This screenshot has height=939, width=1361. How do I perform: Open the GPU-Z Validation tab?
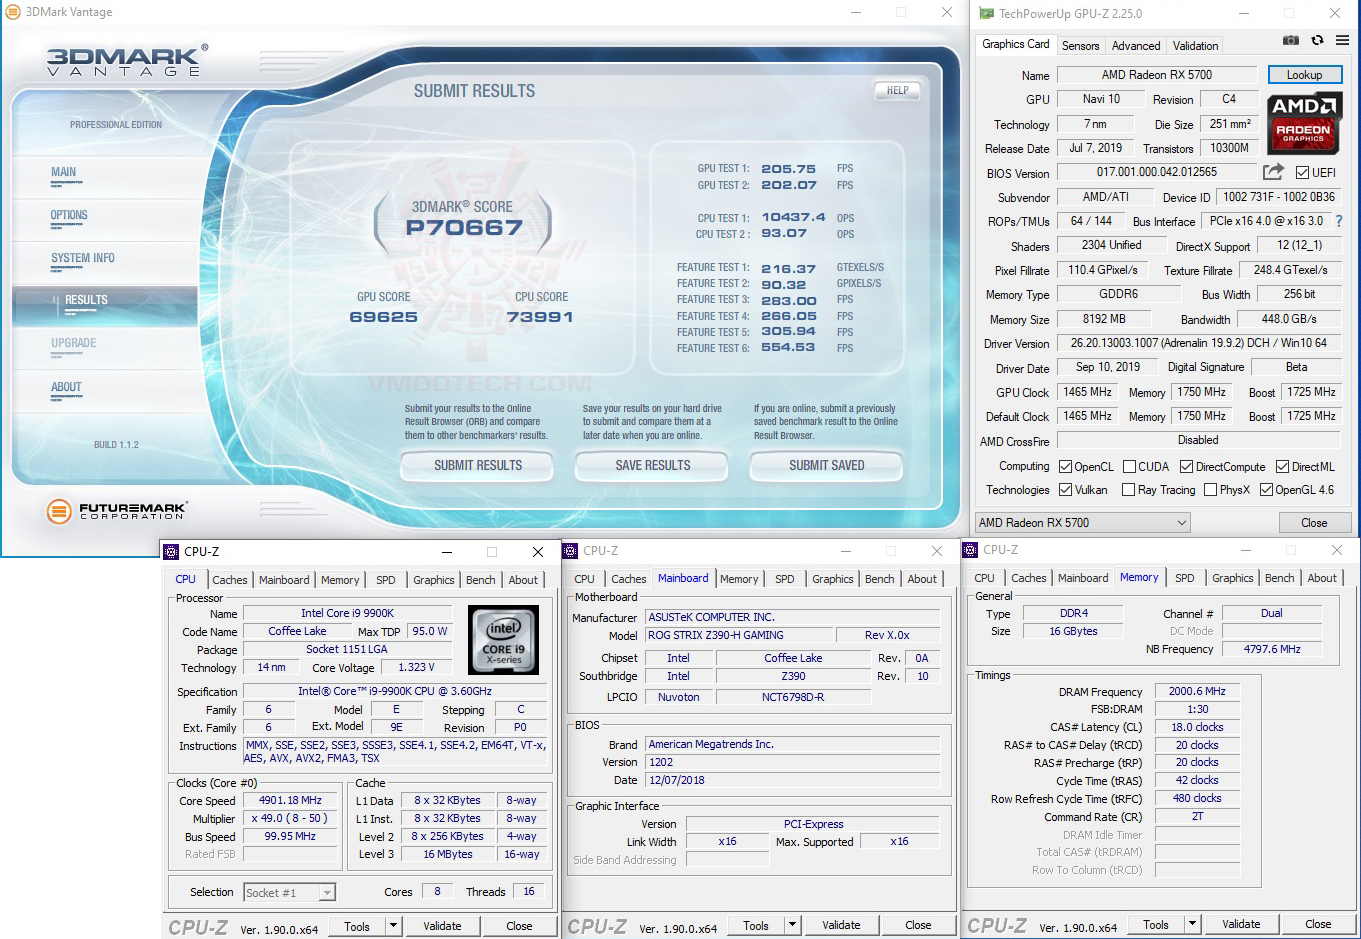click(x=1195, y=45)
